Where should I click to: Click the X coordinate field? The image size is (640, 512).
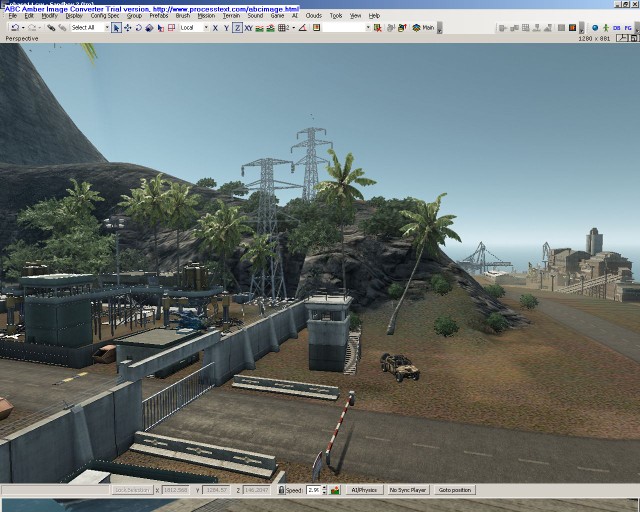pos(176,490)
